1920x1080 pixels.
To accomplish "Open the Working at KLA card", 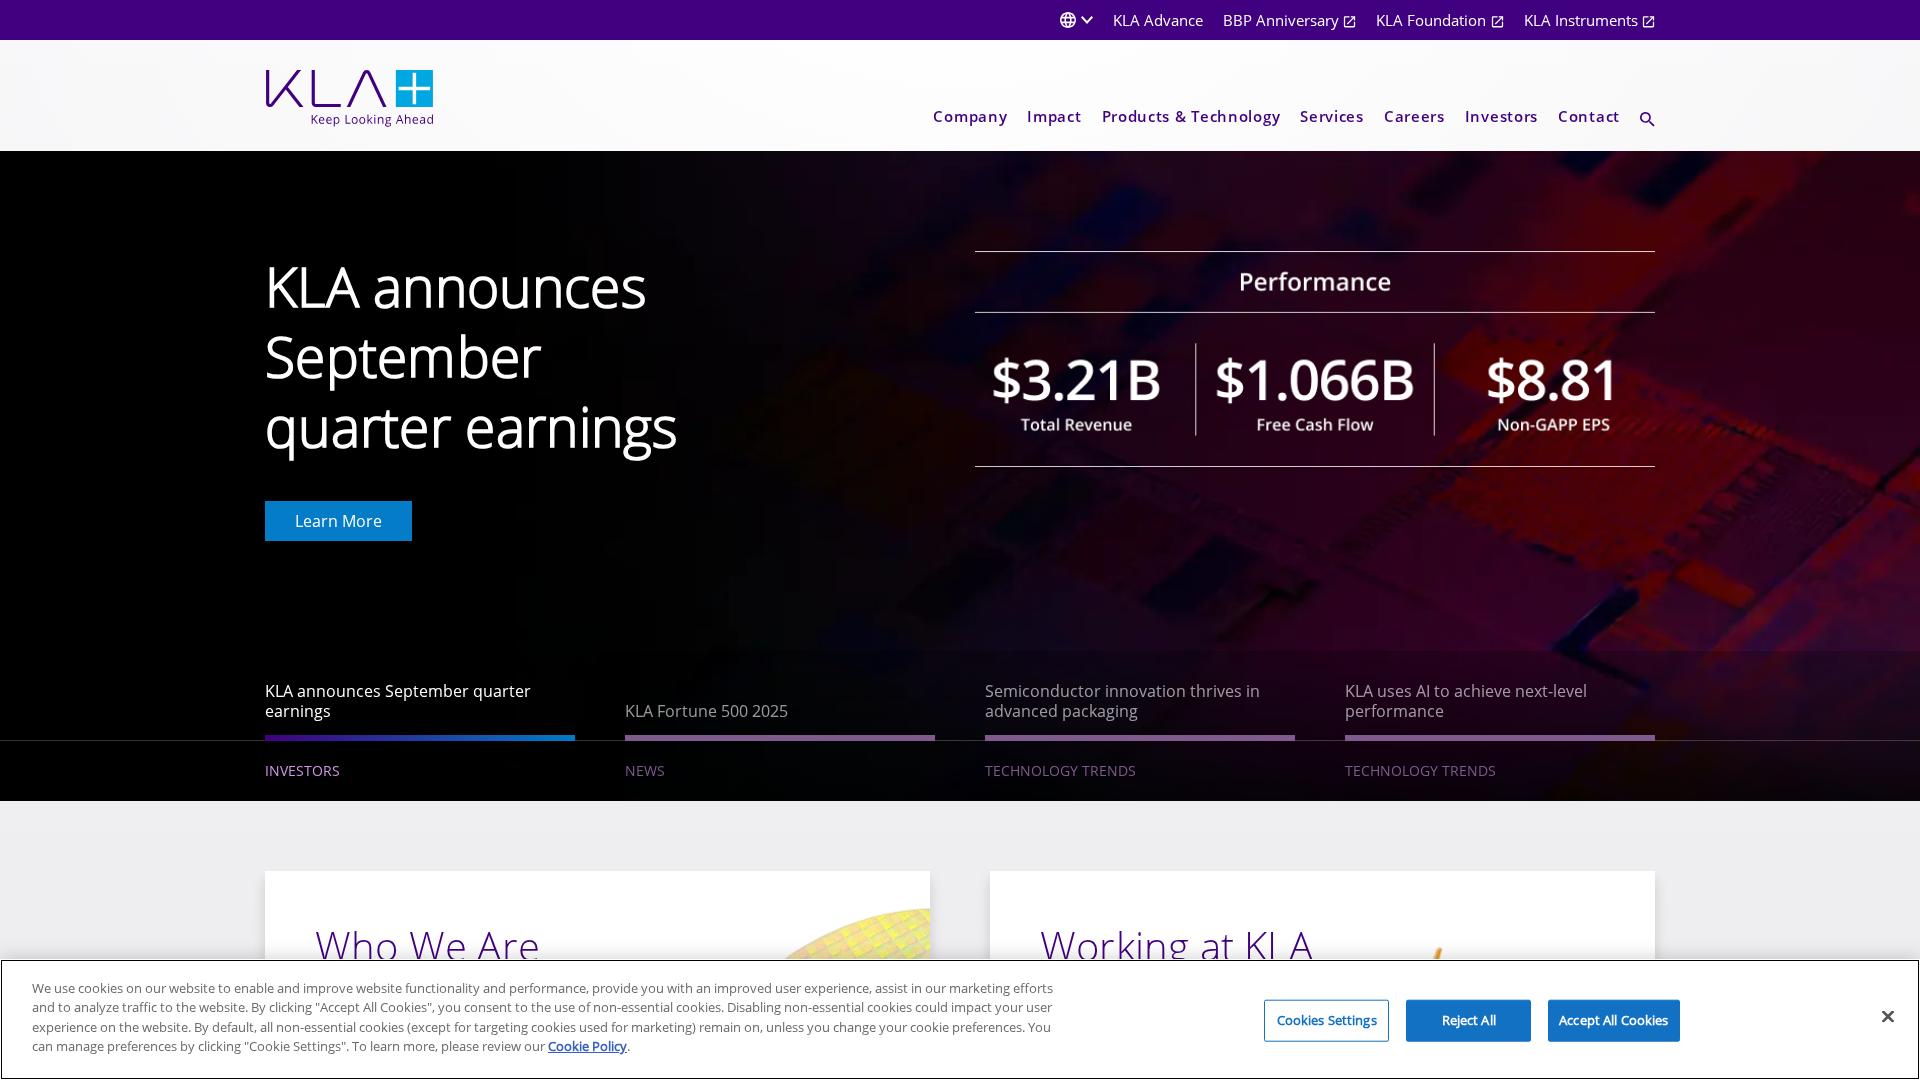I will point(1322,916).
